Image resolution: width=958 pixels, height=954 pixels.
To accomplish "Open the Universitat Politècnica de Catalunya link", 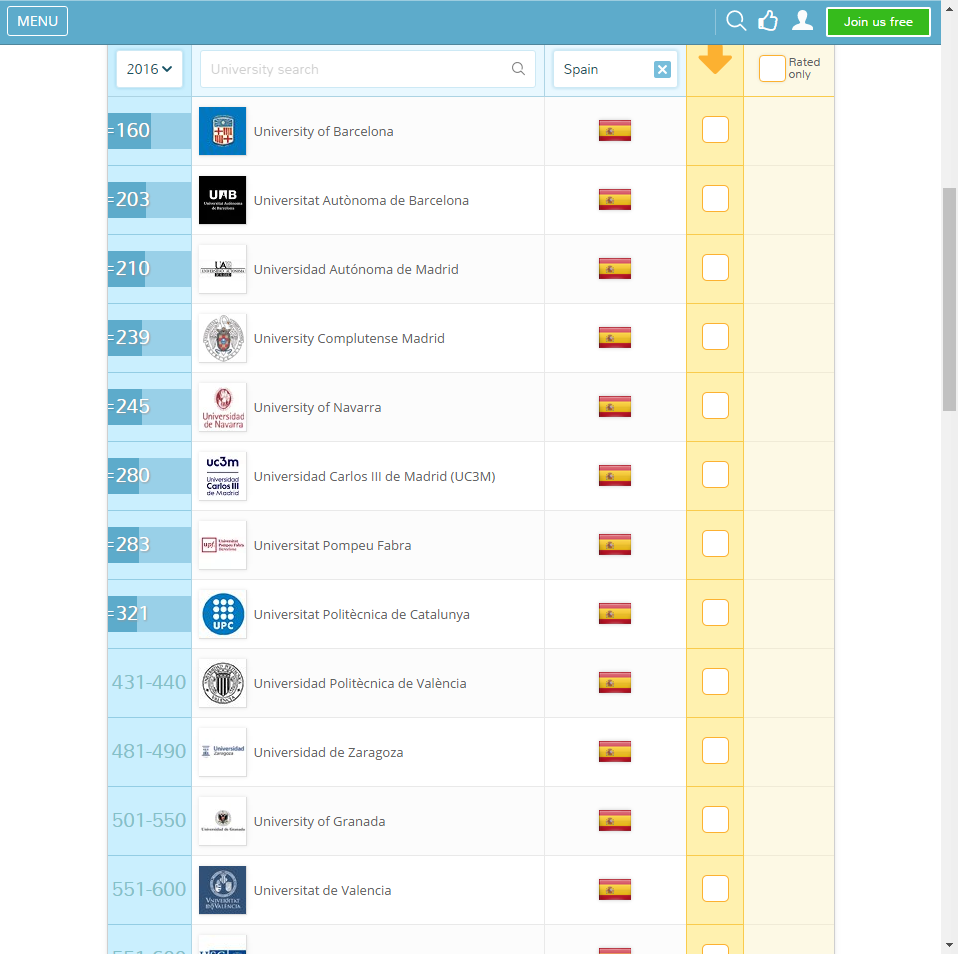I will coord(362,615).
